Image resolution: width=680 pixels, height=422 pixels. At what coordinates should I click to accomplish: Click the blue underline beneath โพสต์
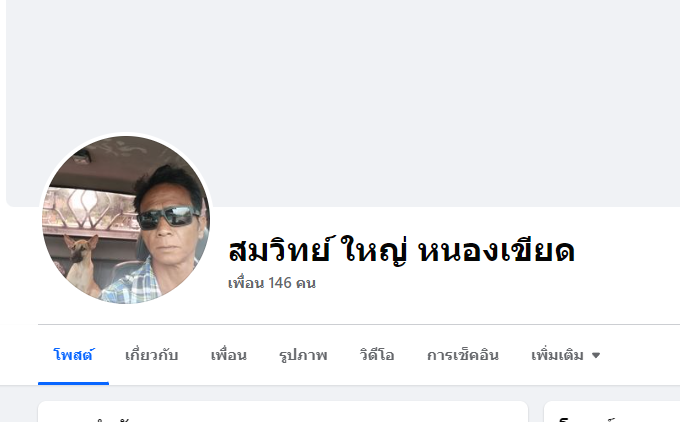pyautogui.click(x=73, y=383)
